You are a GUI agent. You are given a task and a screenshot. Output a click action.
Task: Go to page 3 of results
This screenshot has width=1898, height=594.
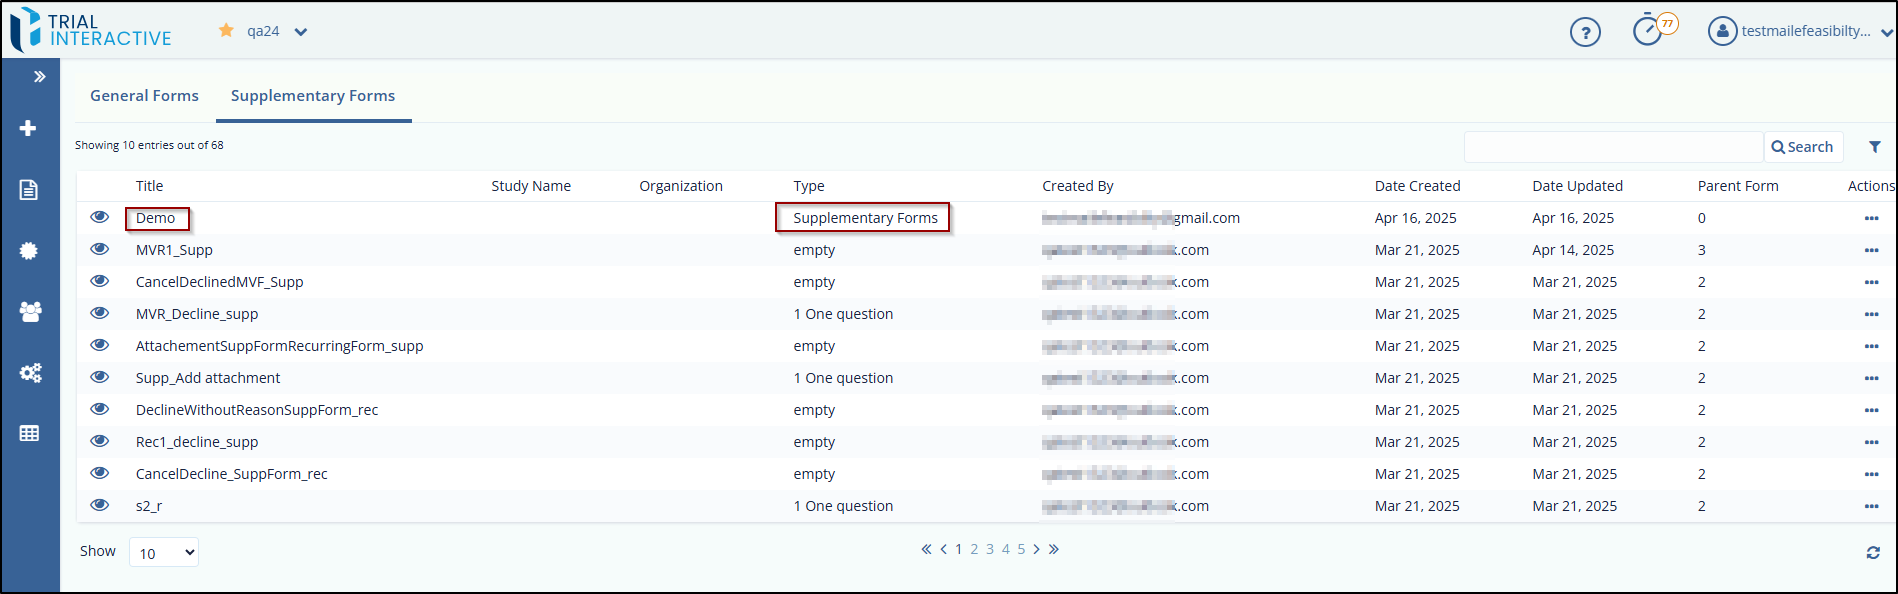[990, 549]
